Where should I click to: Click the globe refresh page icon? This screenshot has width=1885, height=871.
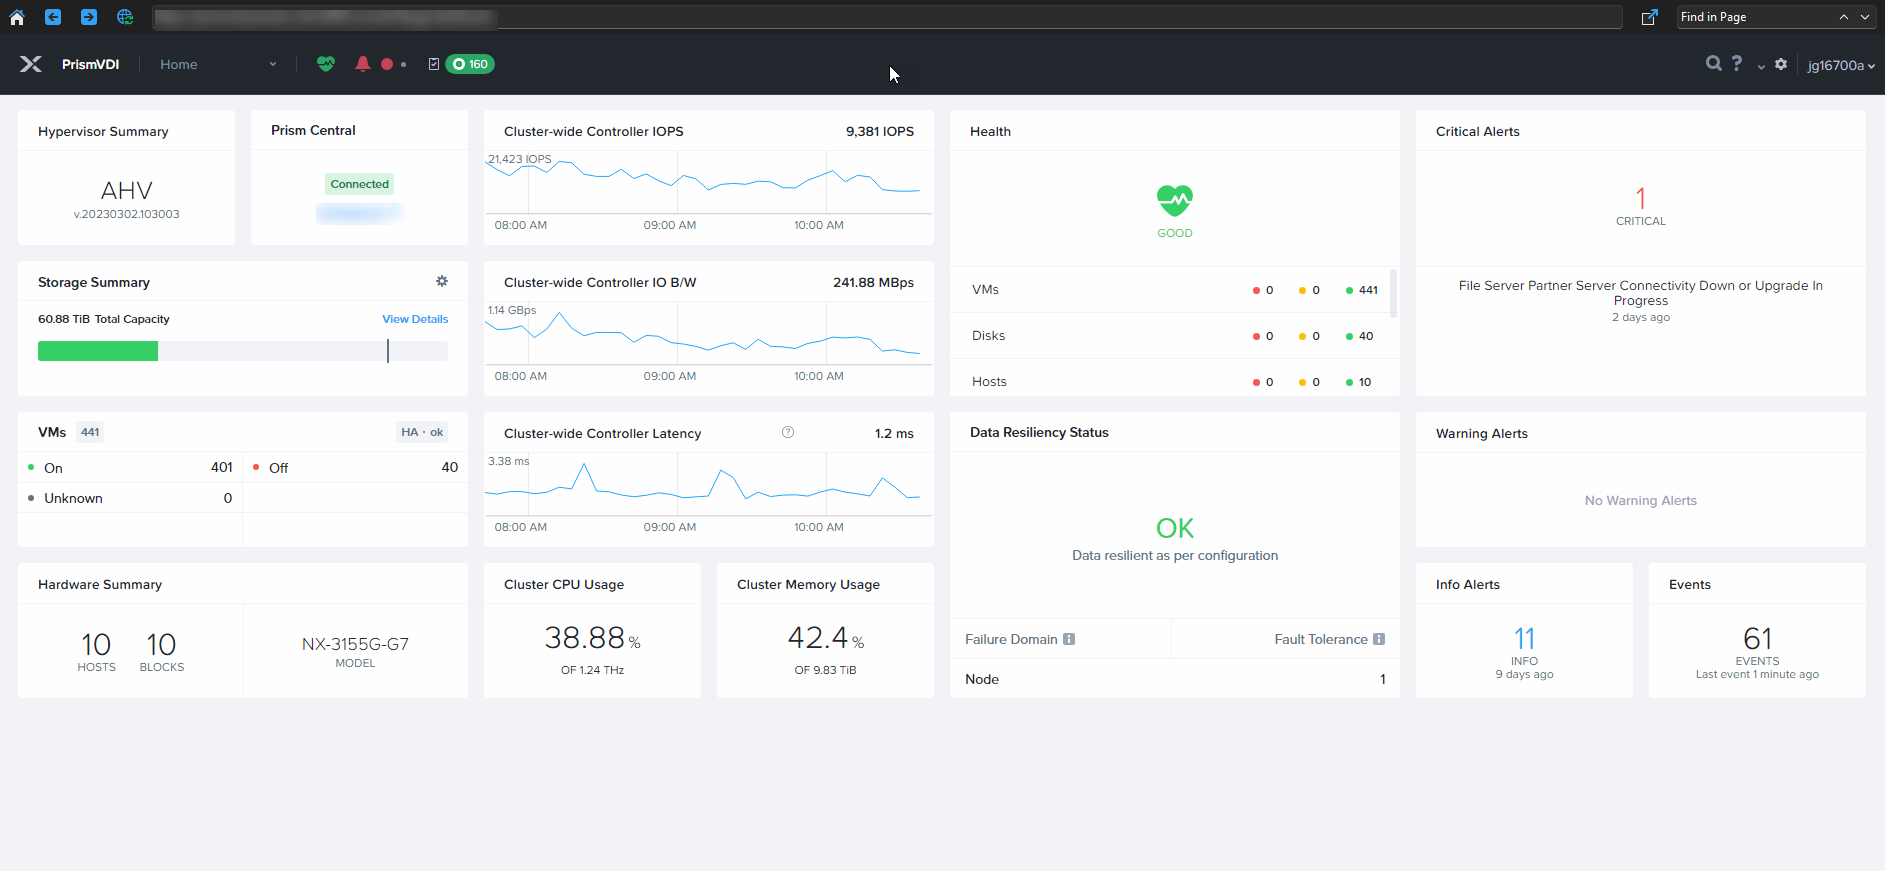[x=125, y=17]
